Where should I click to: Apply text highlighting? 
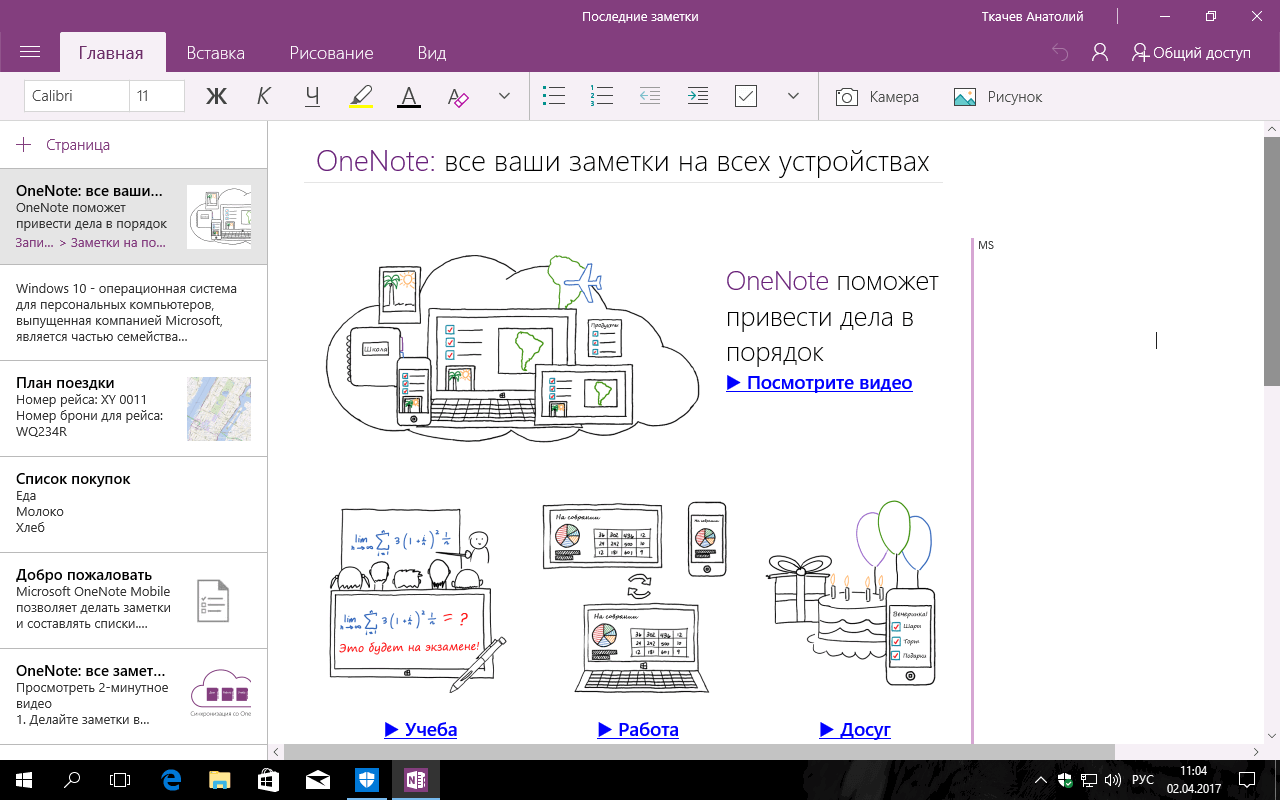point(361,96)
